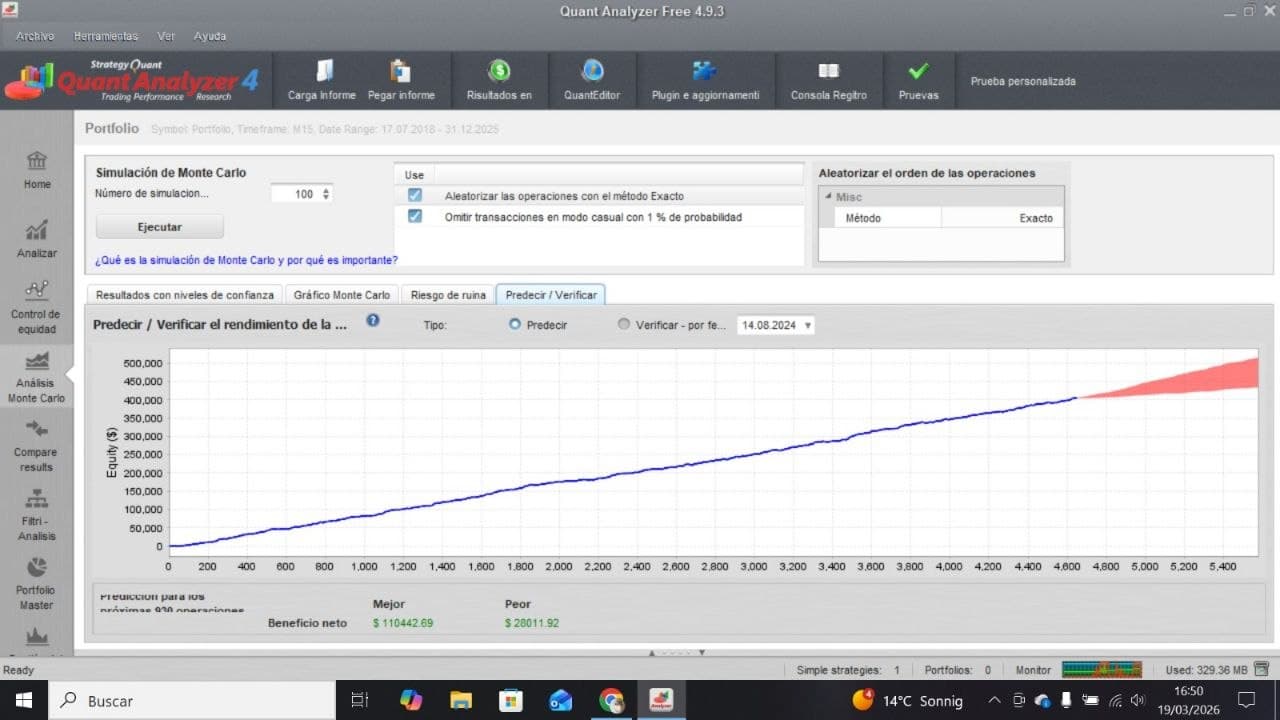The height and width of the screenshot is (720, 1280).
Task: Open the Consola Regitro toolbar icon
Action: click(x=828, y=71)
